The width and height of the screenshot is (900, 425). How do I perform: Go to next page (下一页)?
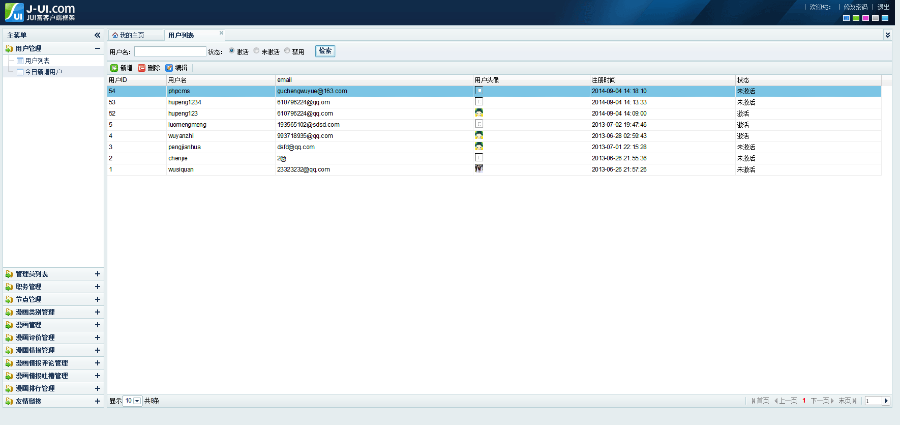(x=822, y=400)
